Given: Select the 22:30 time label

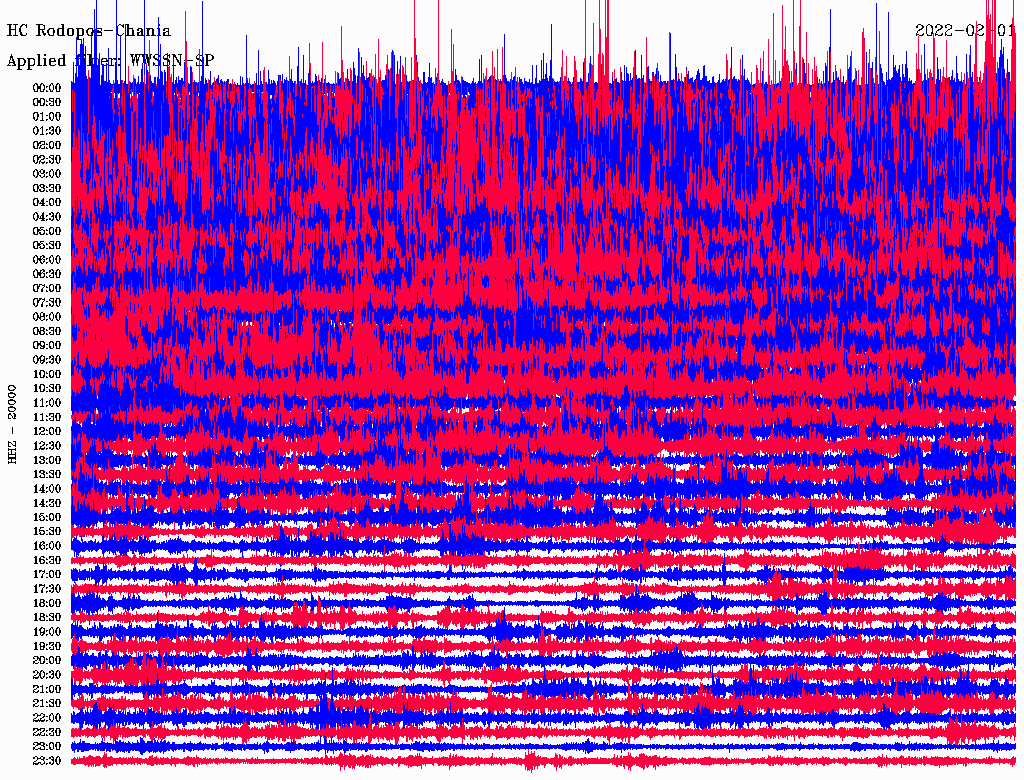Looking at the screenshot, I should [47, 732].
